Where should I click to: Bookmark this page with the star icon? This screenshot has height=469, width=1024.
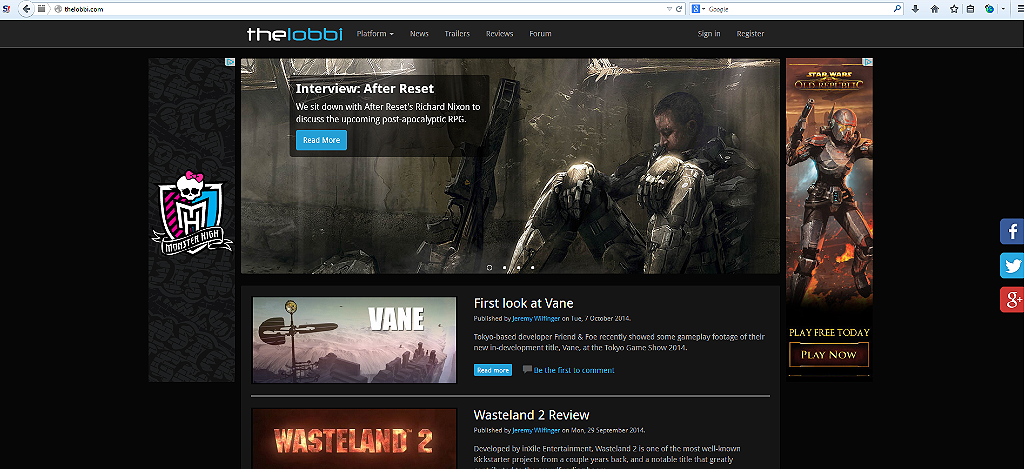(954, 9)
